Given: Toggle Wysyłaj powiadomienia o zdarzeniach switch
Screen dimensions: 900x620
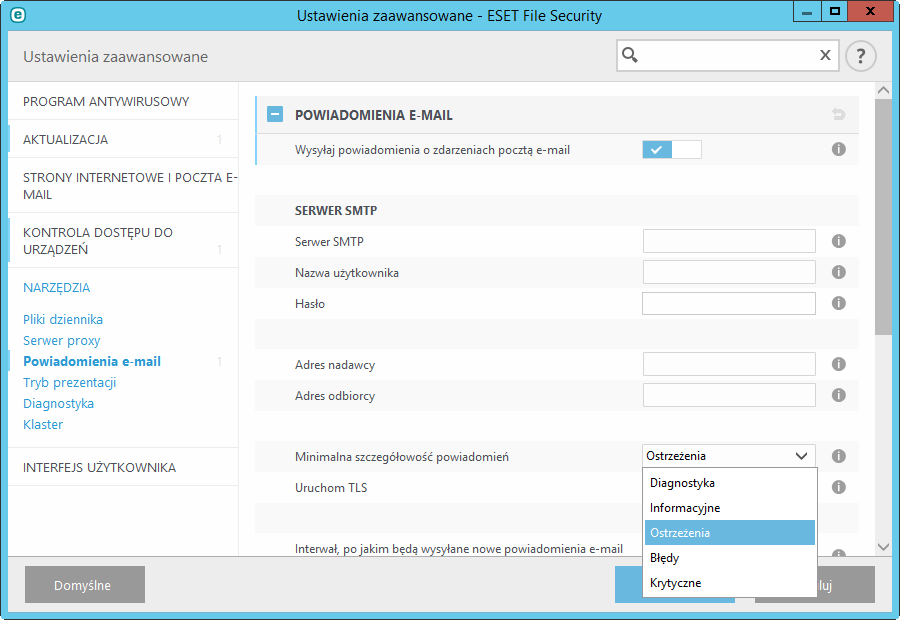Looking at the screenshot, I should tap(672, 149).
